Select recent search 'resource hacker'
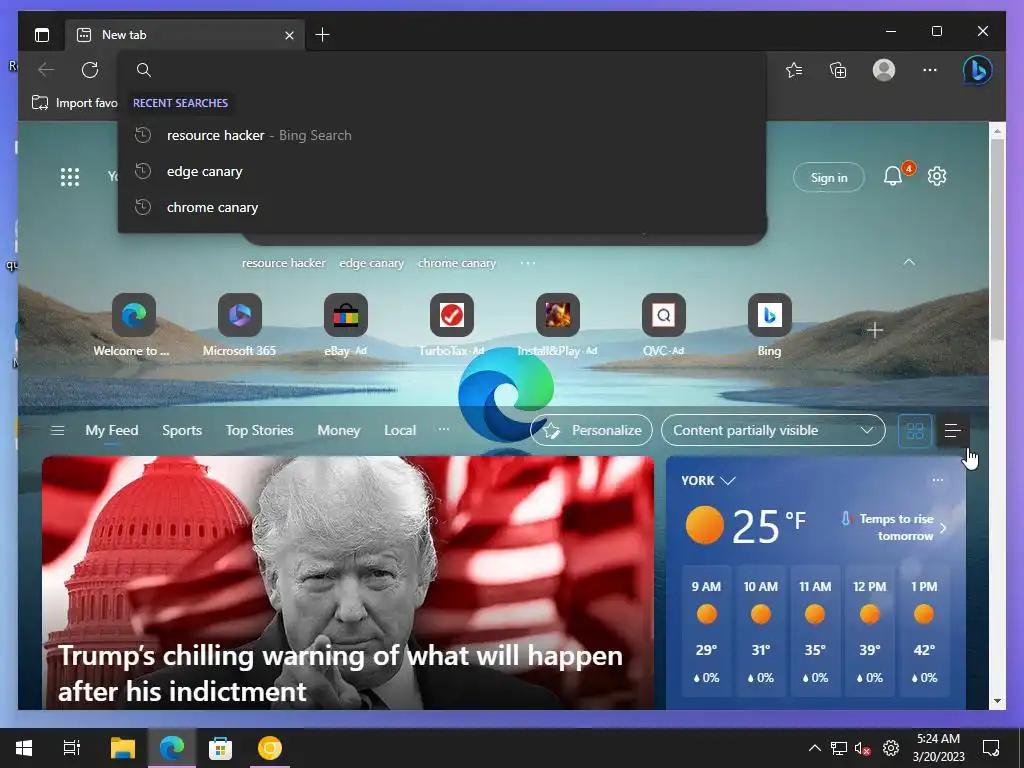 point(442,135)
